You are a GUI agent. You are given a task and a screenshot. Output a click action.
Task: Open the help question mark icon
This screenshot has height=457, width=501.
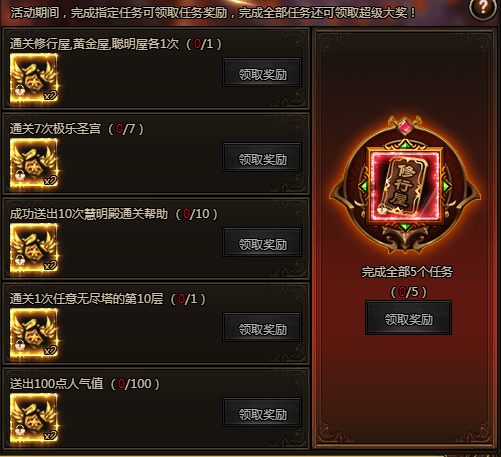tap(482, 8)
